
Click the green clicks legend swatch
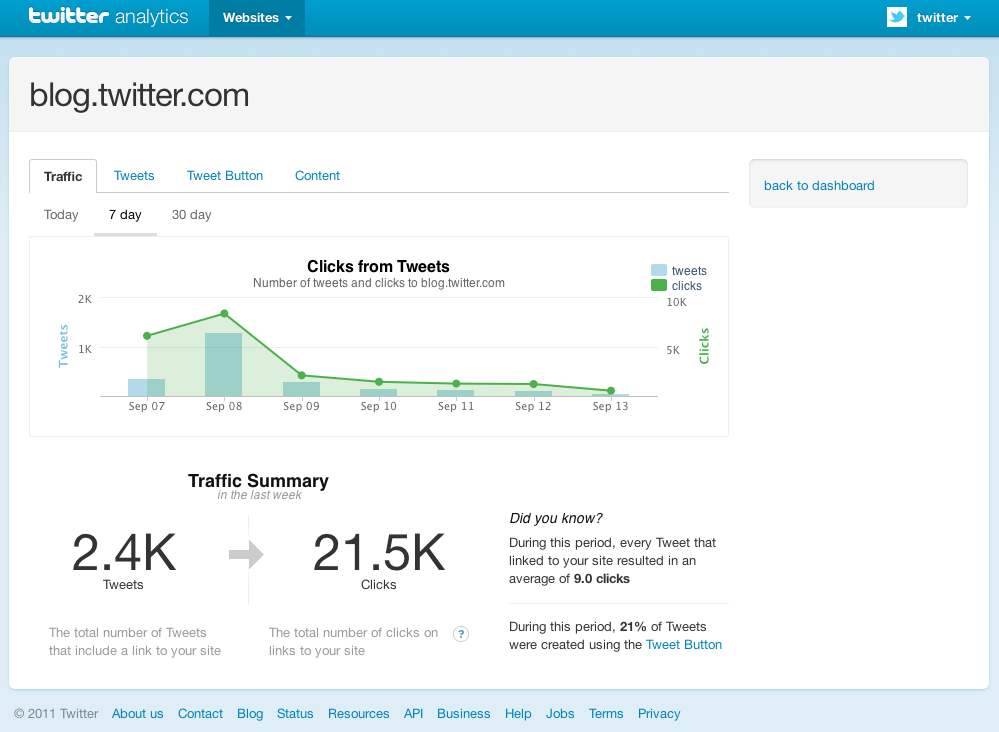[659, 285]
